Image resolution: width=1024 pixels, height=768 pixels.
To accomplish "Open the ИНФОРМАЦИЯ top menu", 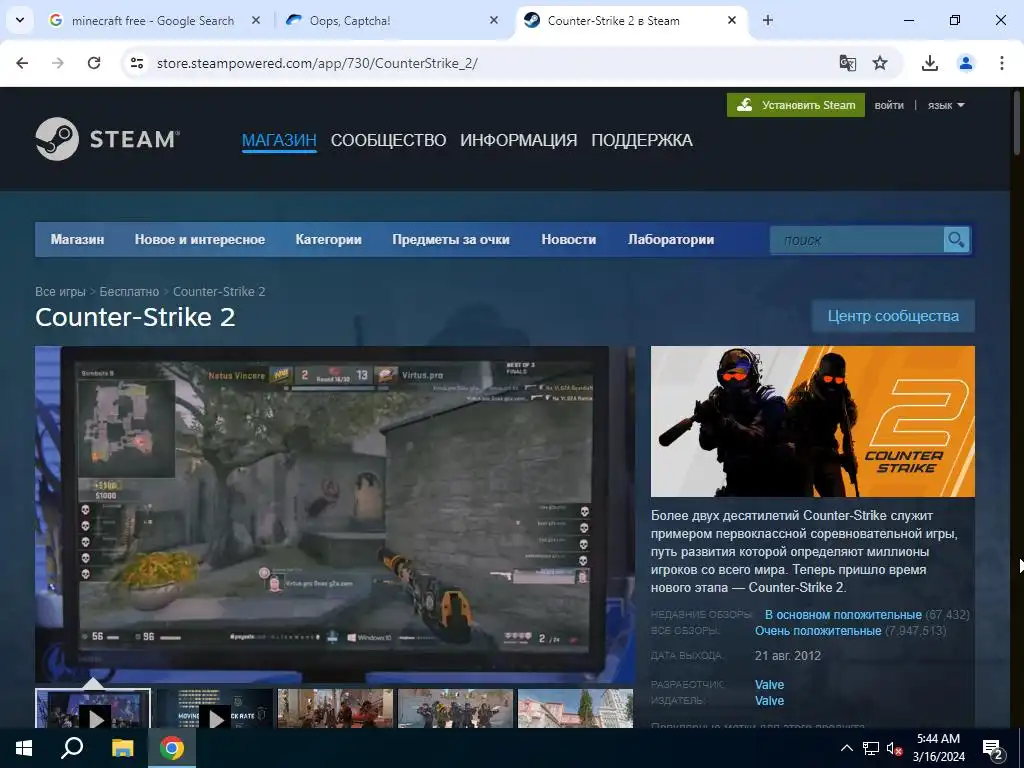I will point(519,140).
